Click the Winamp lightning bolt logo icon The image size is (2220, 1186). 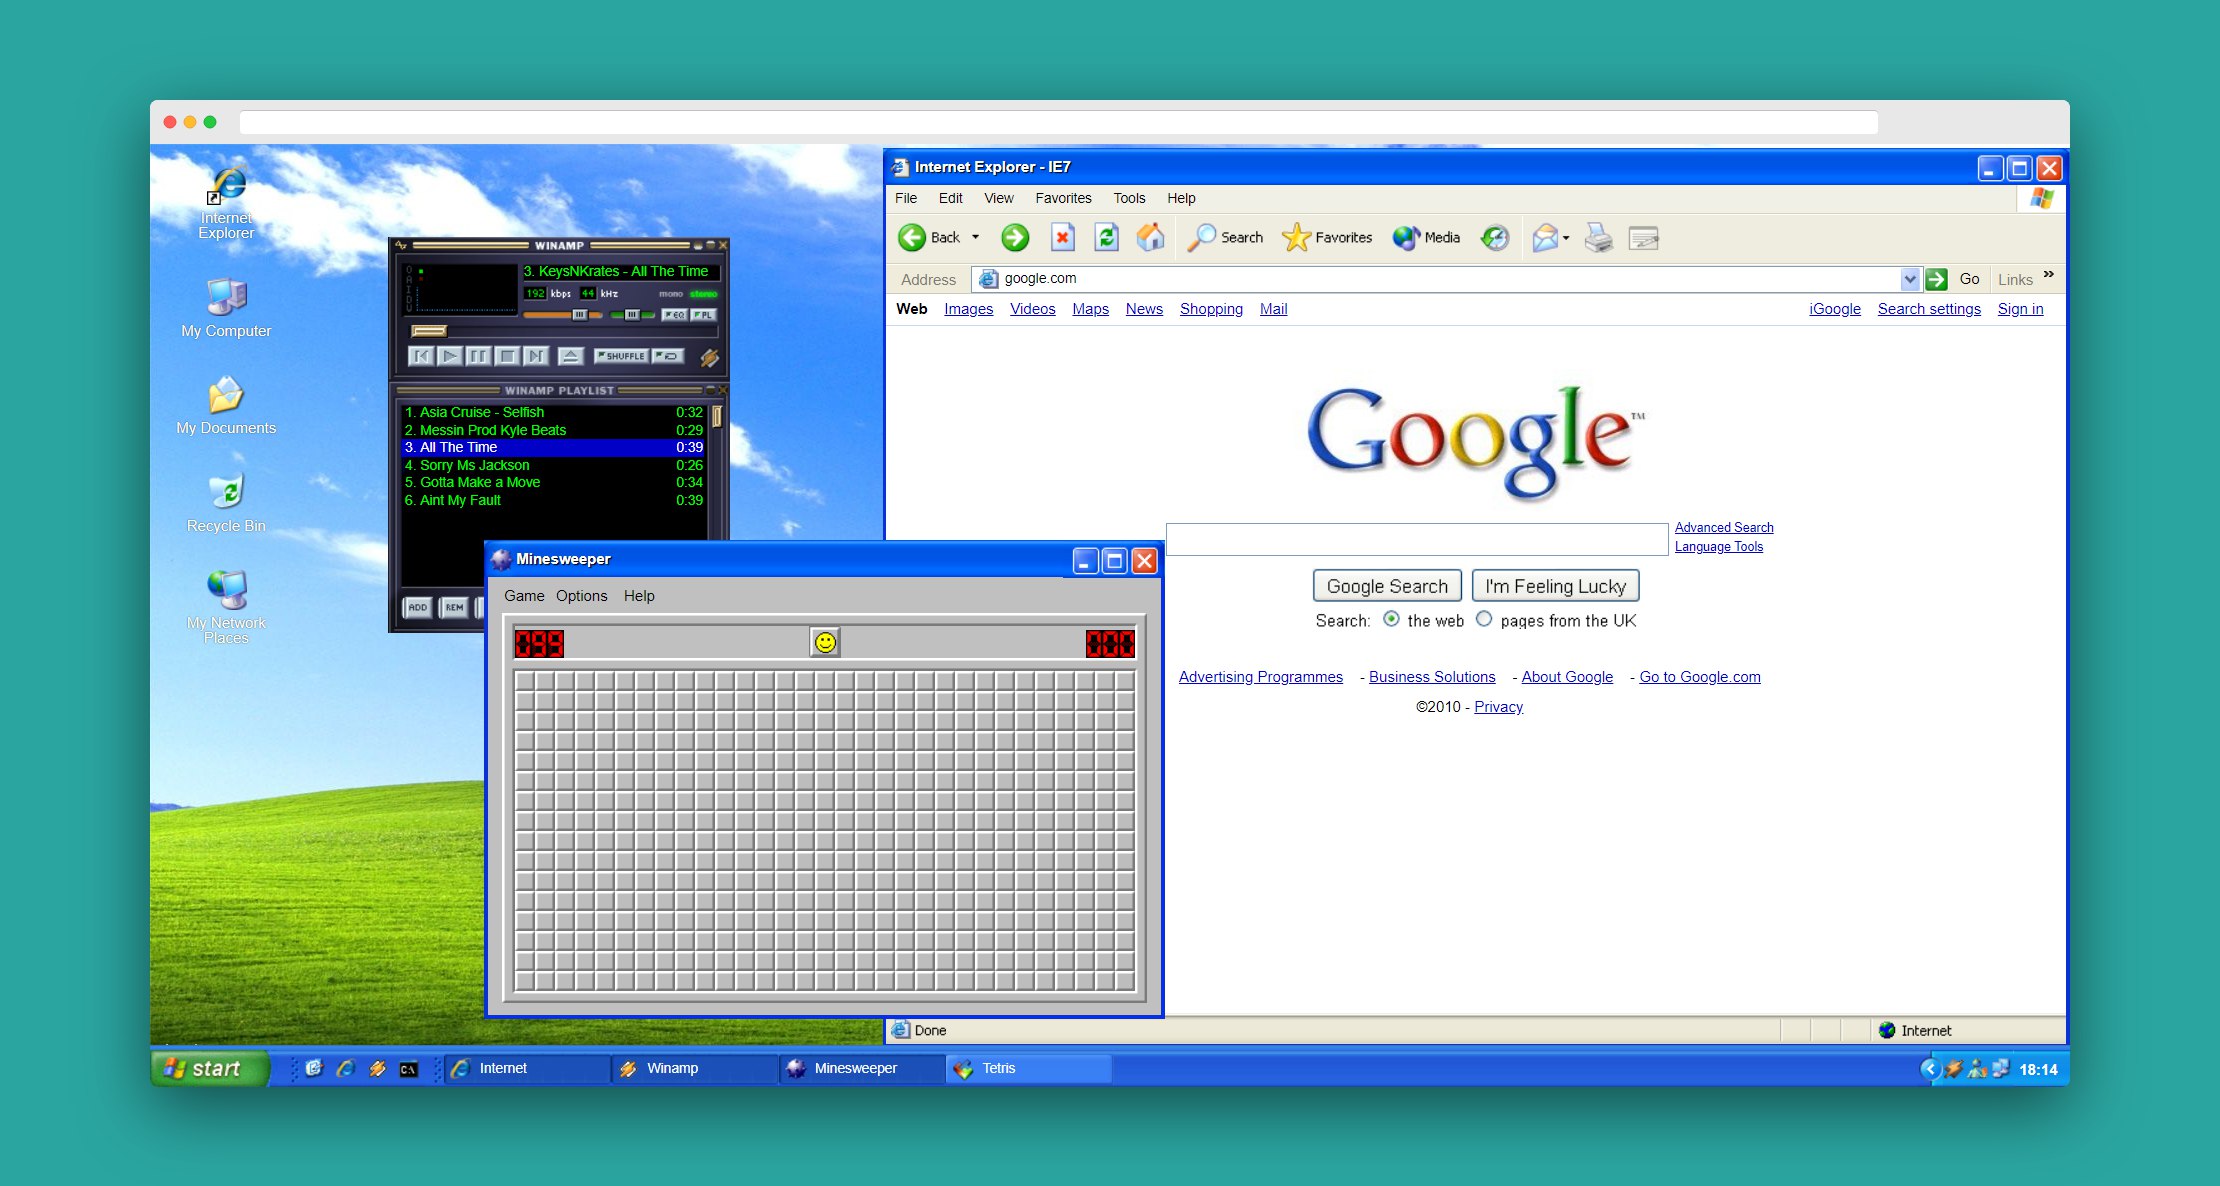[x=709, y=357]
